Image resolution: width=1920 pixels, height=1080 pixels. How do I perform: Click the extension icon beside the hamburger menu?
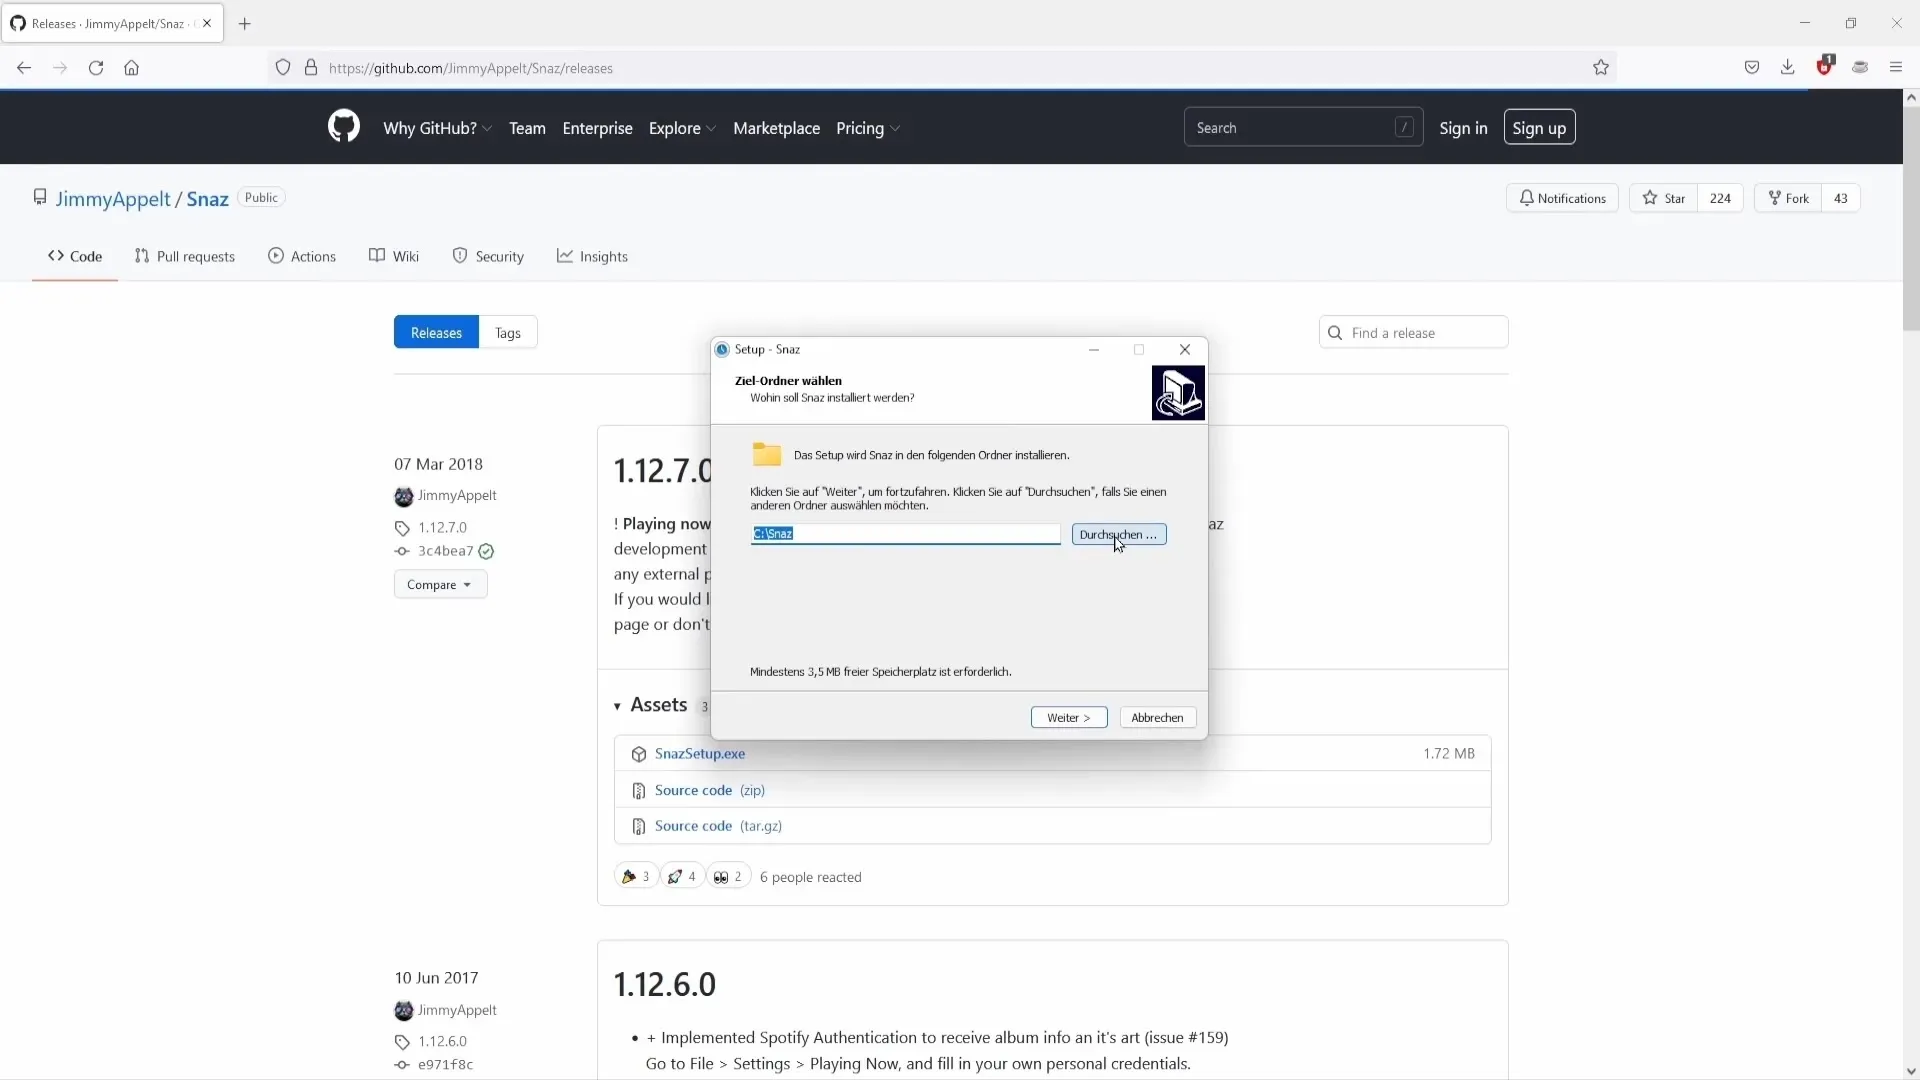[1860, 67]
